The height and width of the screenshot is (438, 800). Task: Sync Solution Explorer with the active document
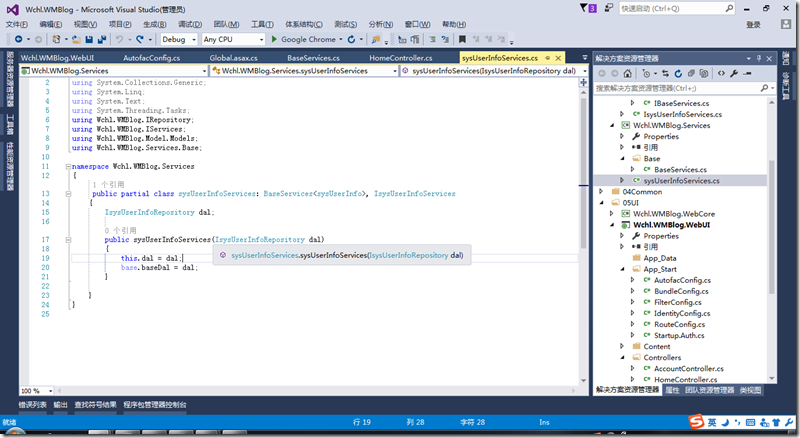(x=665, y=74)
